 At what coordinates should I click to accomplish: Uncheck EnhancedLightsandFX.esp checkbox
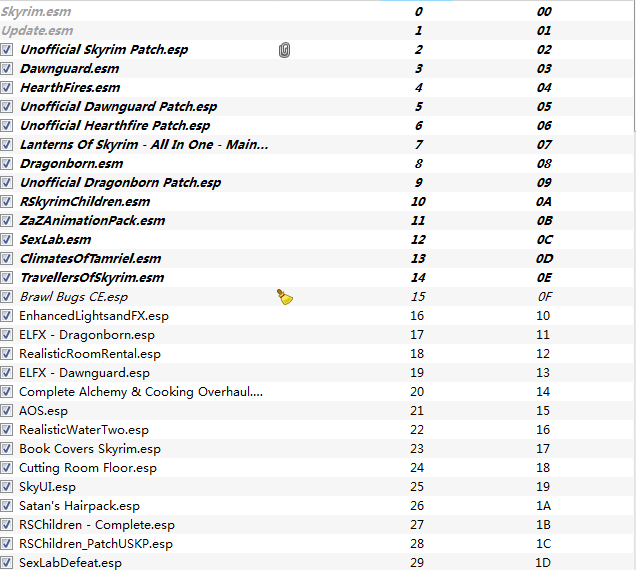tap(6, 316)
